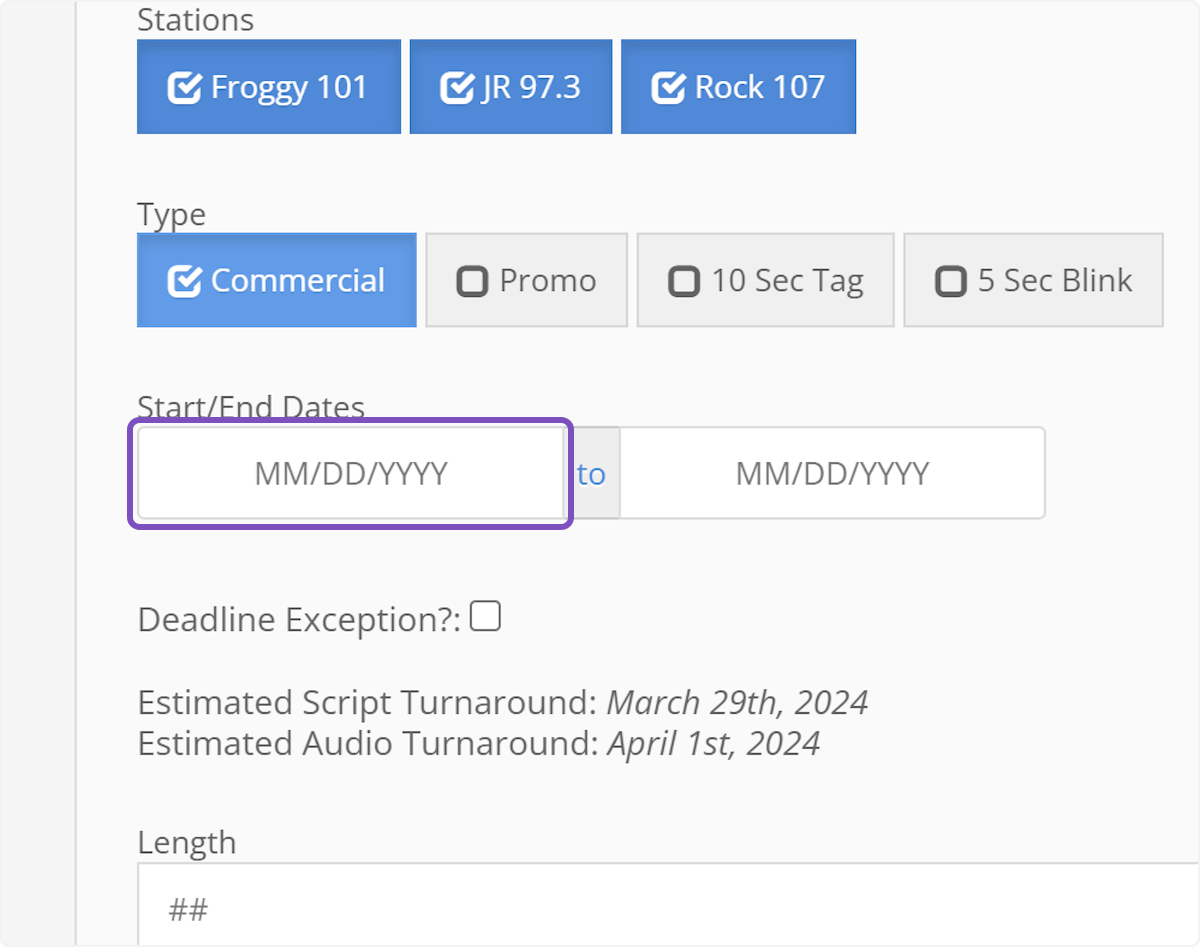Click the Estimated Audio Turnaround date text

click(x=713, y=744)
